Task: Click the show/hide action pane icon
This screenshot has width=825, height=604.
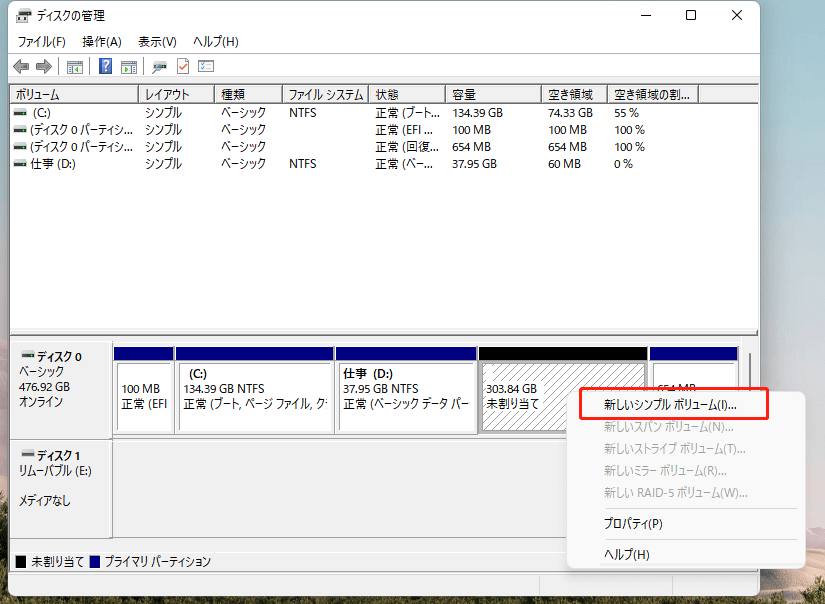Action: pos(129,67)
